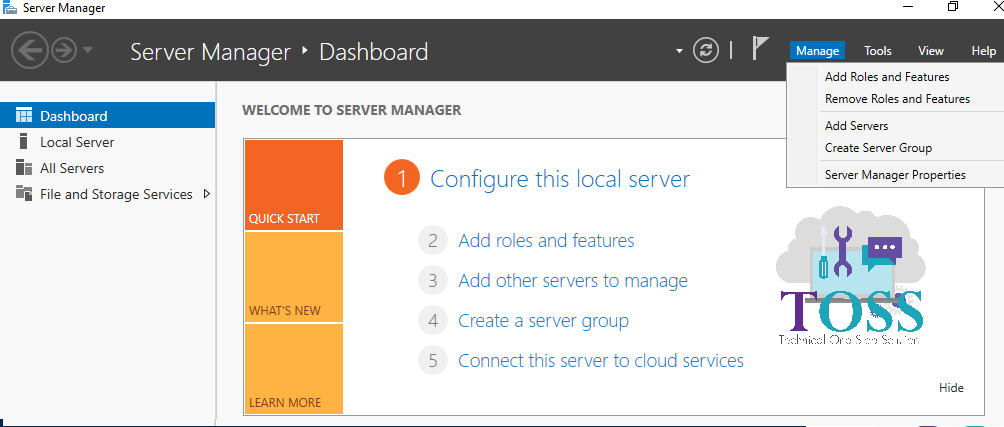
Task: Restore down the Server Manager window
Action: pos(953,7)
